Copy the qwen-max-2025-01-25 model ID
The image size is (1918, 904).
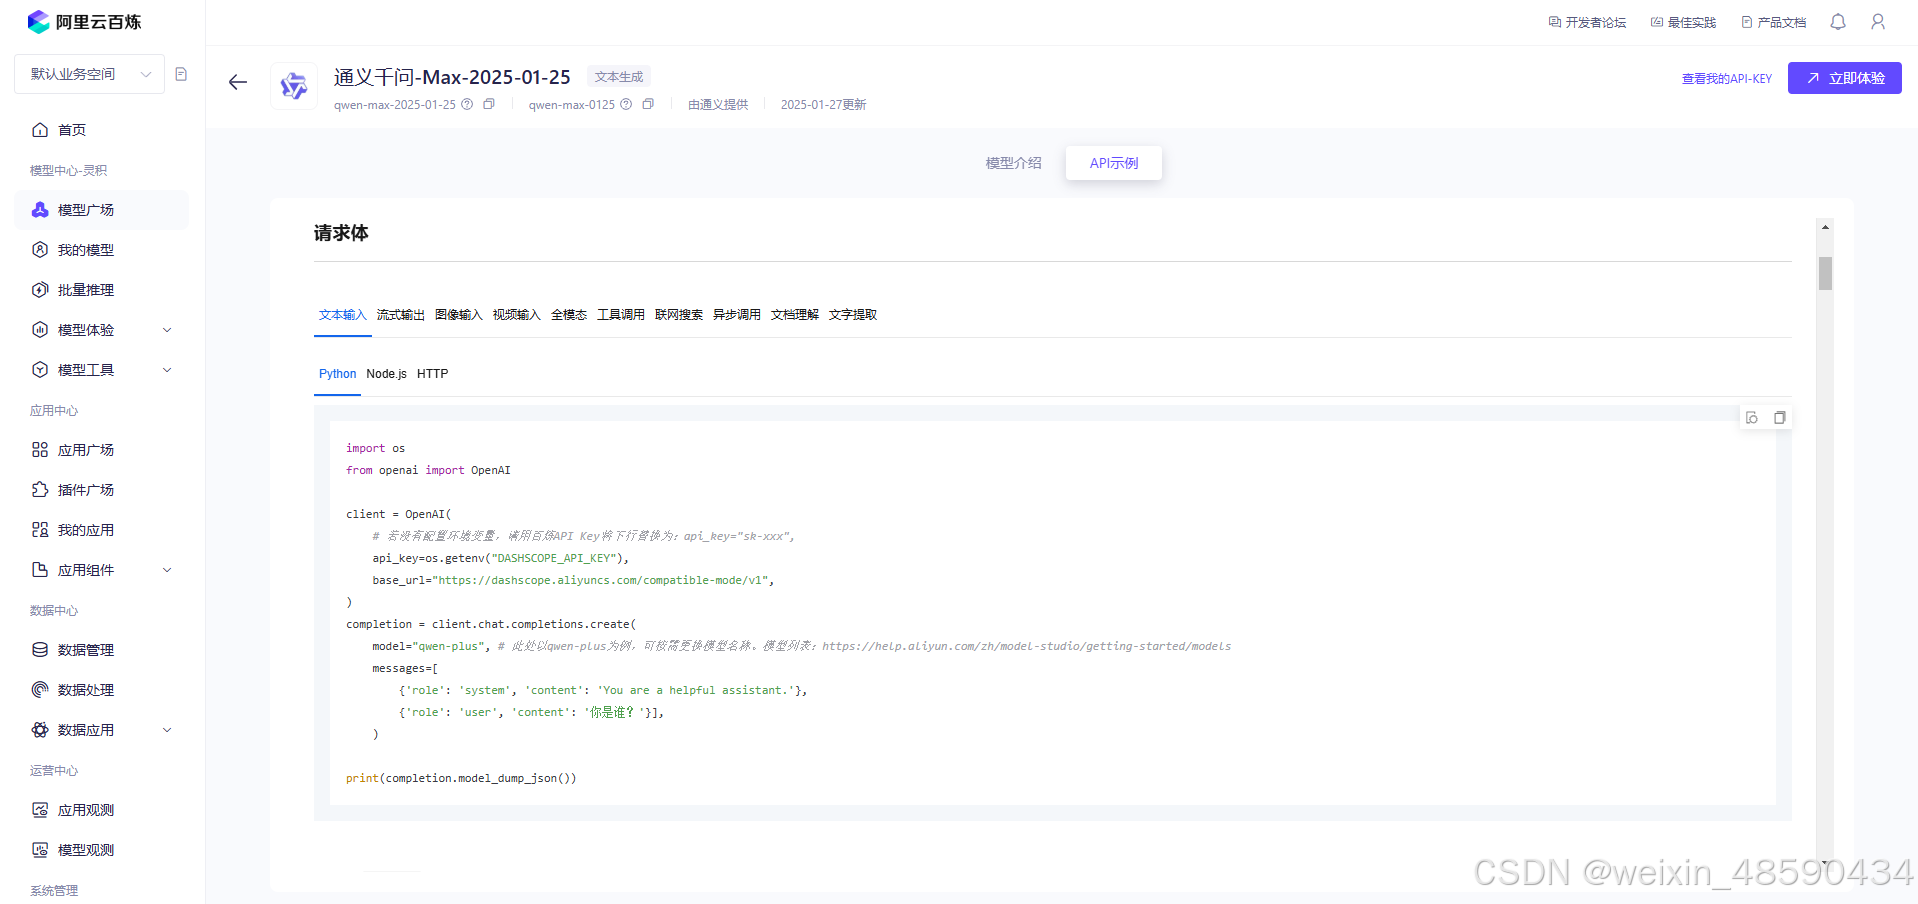coord(489,104)
